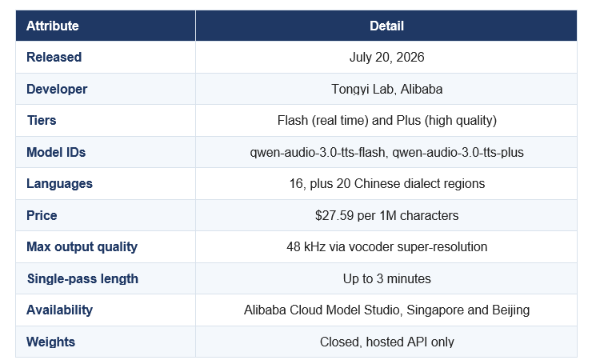592x363 pixels.
Task: Click the July 20, 2026 date cell
Action: [x=386, y=57]
